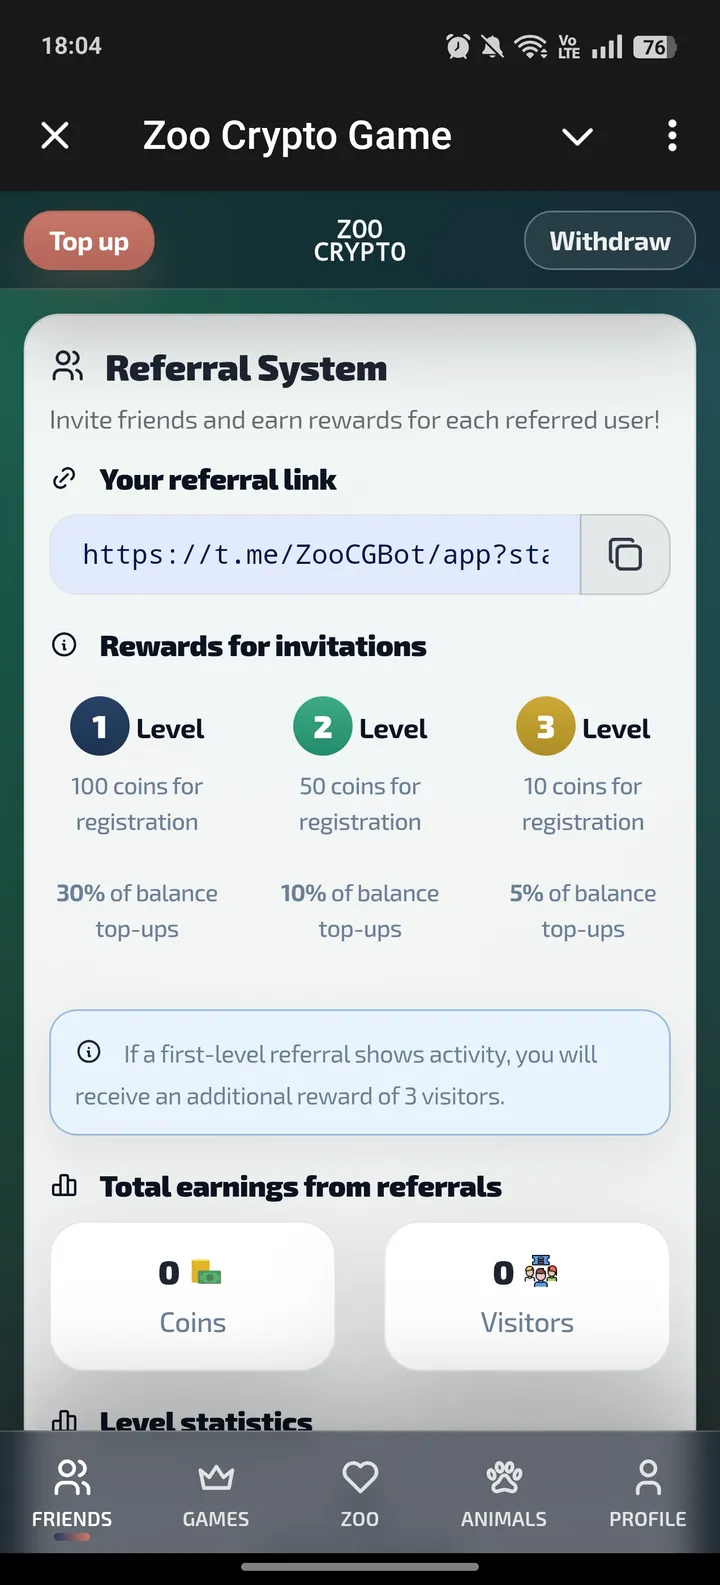Open the Profile tab
This screenshot has width=720, height=1585.
tap(648, 1494)
